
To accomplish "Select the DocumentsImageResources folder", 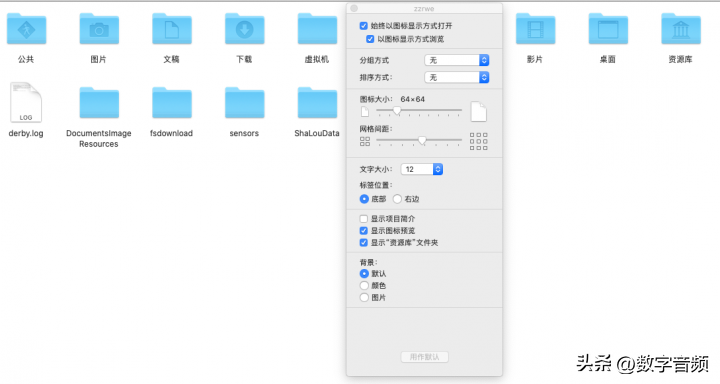I will pyautogui.click(x=99, y=103).
